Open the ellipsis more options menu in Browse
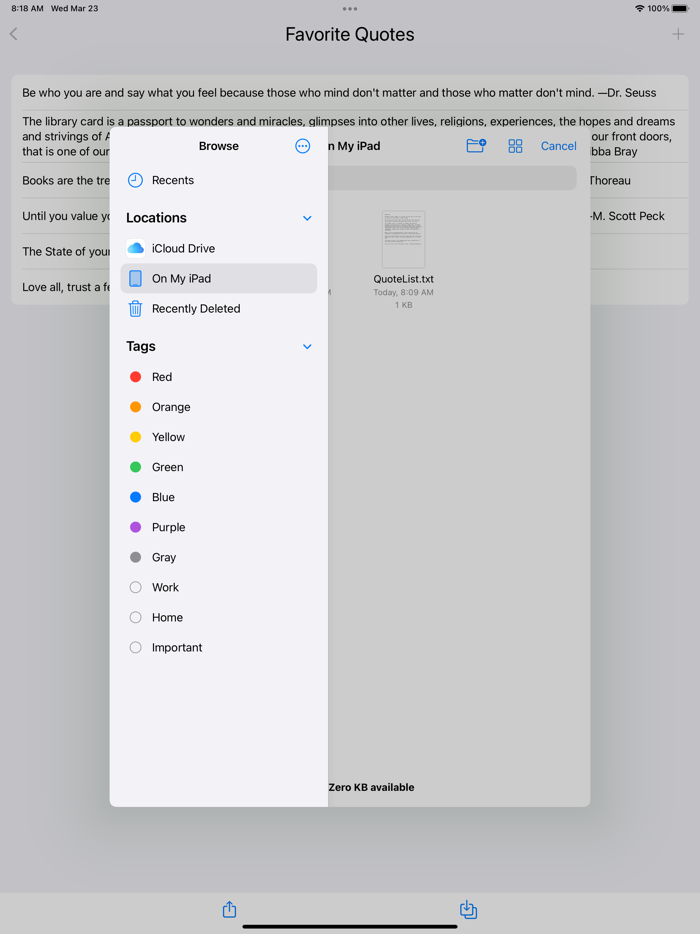 (x=302, y=146)
